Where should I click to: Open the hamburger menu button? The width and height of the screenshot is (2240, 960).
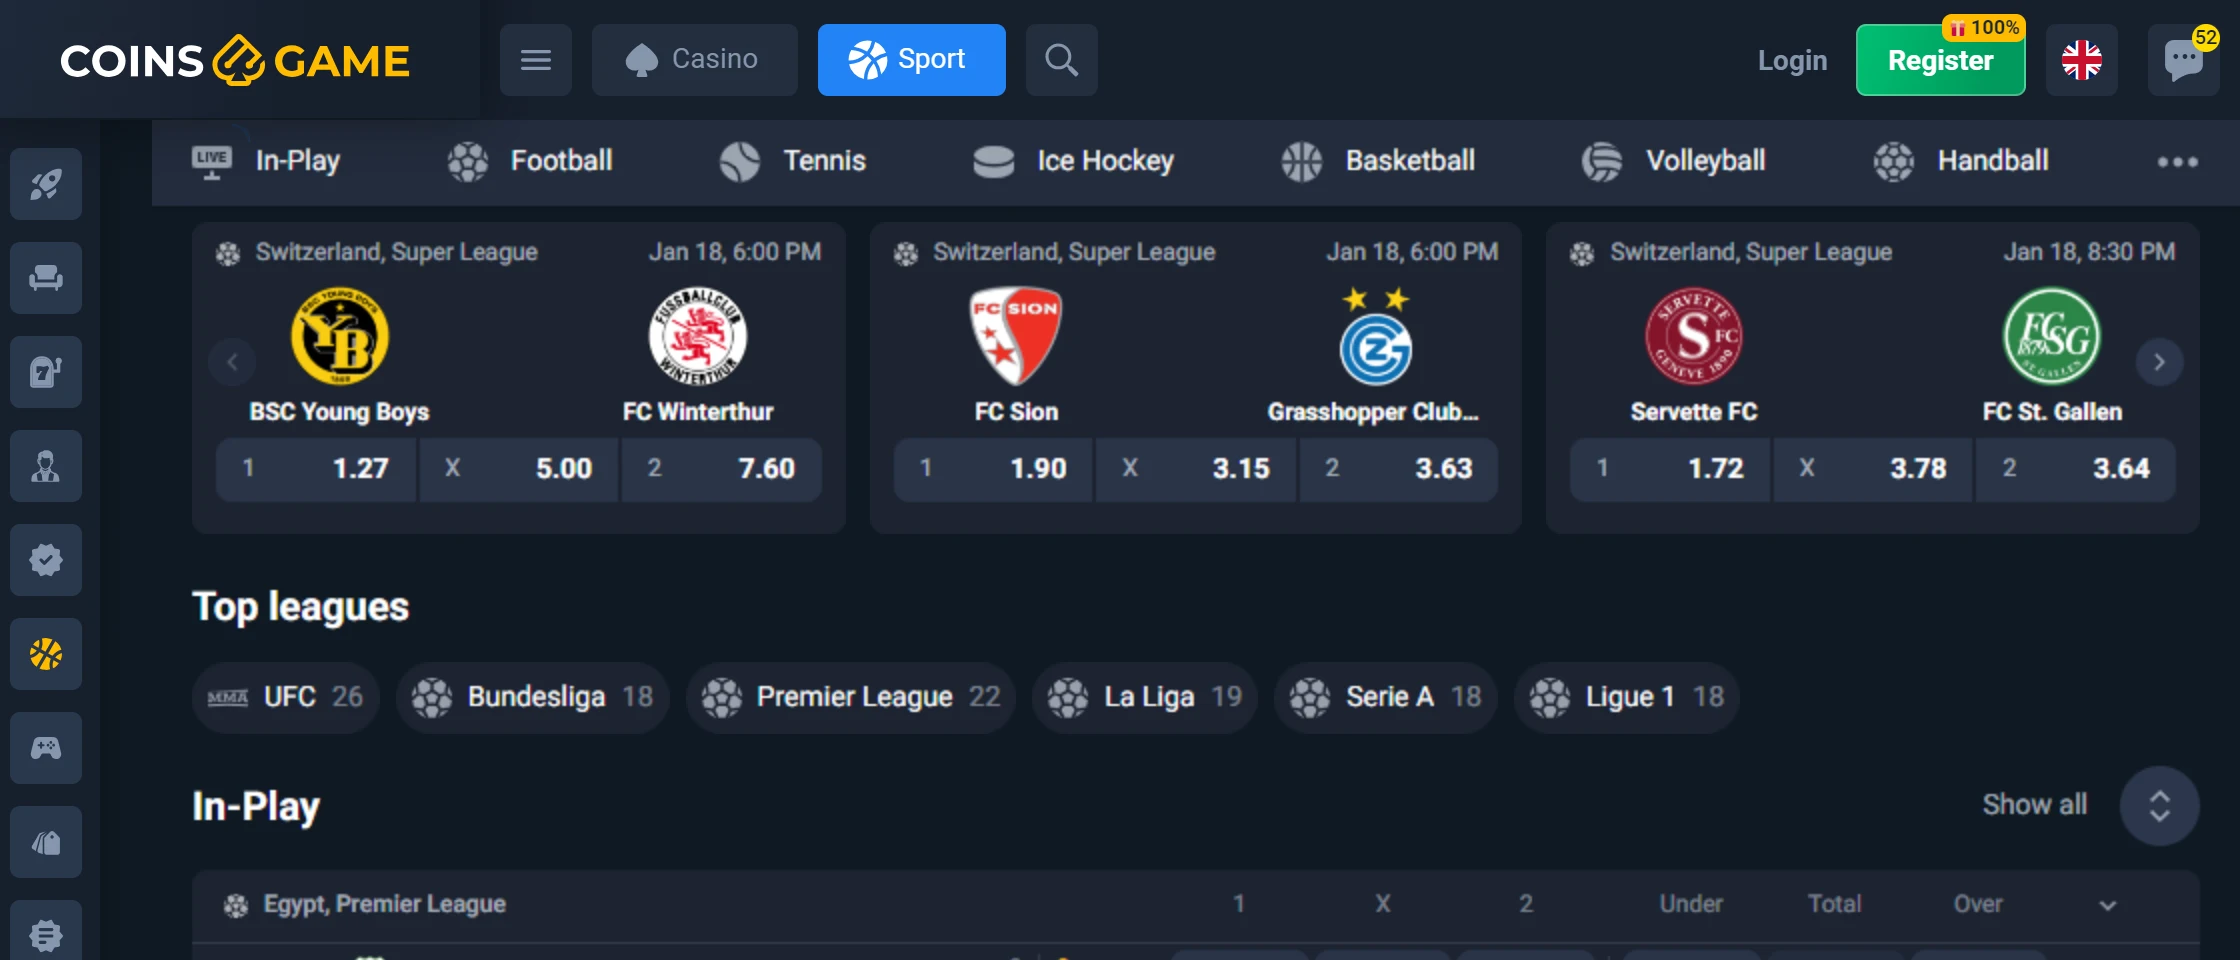[x=536, y=60]
